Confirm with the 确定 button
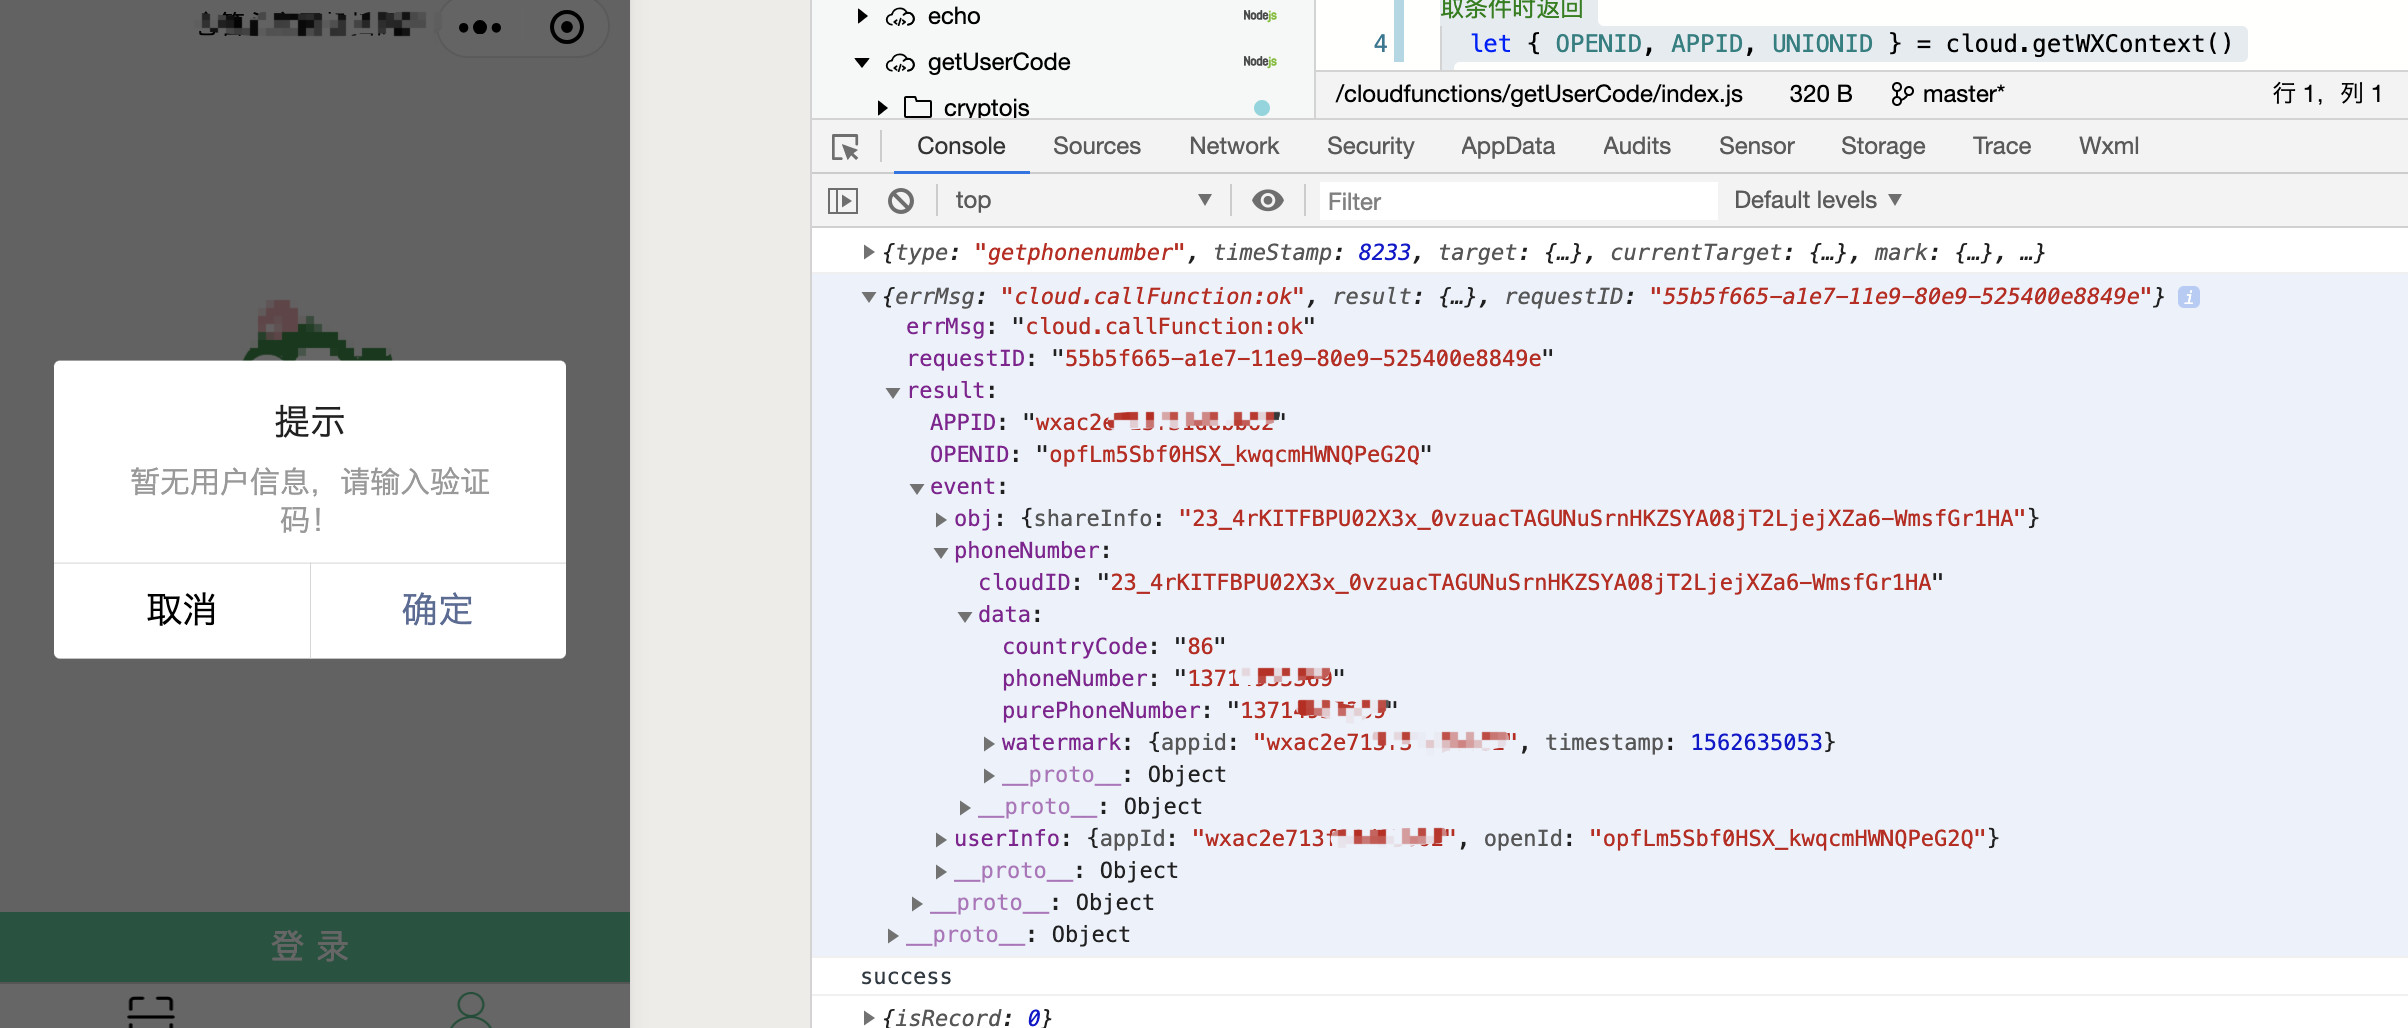2408x1028 pixels. pos(437,609)
